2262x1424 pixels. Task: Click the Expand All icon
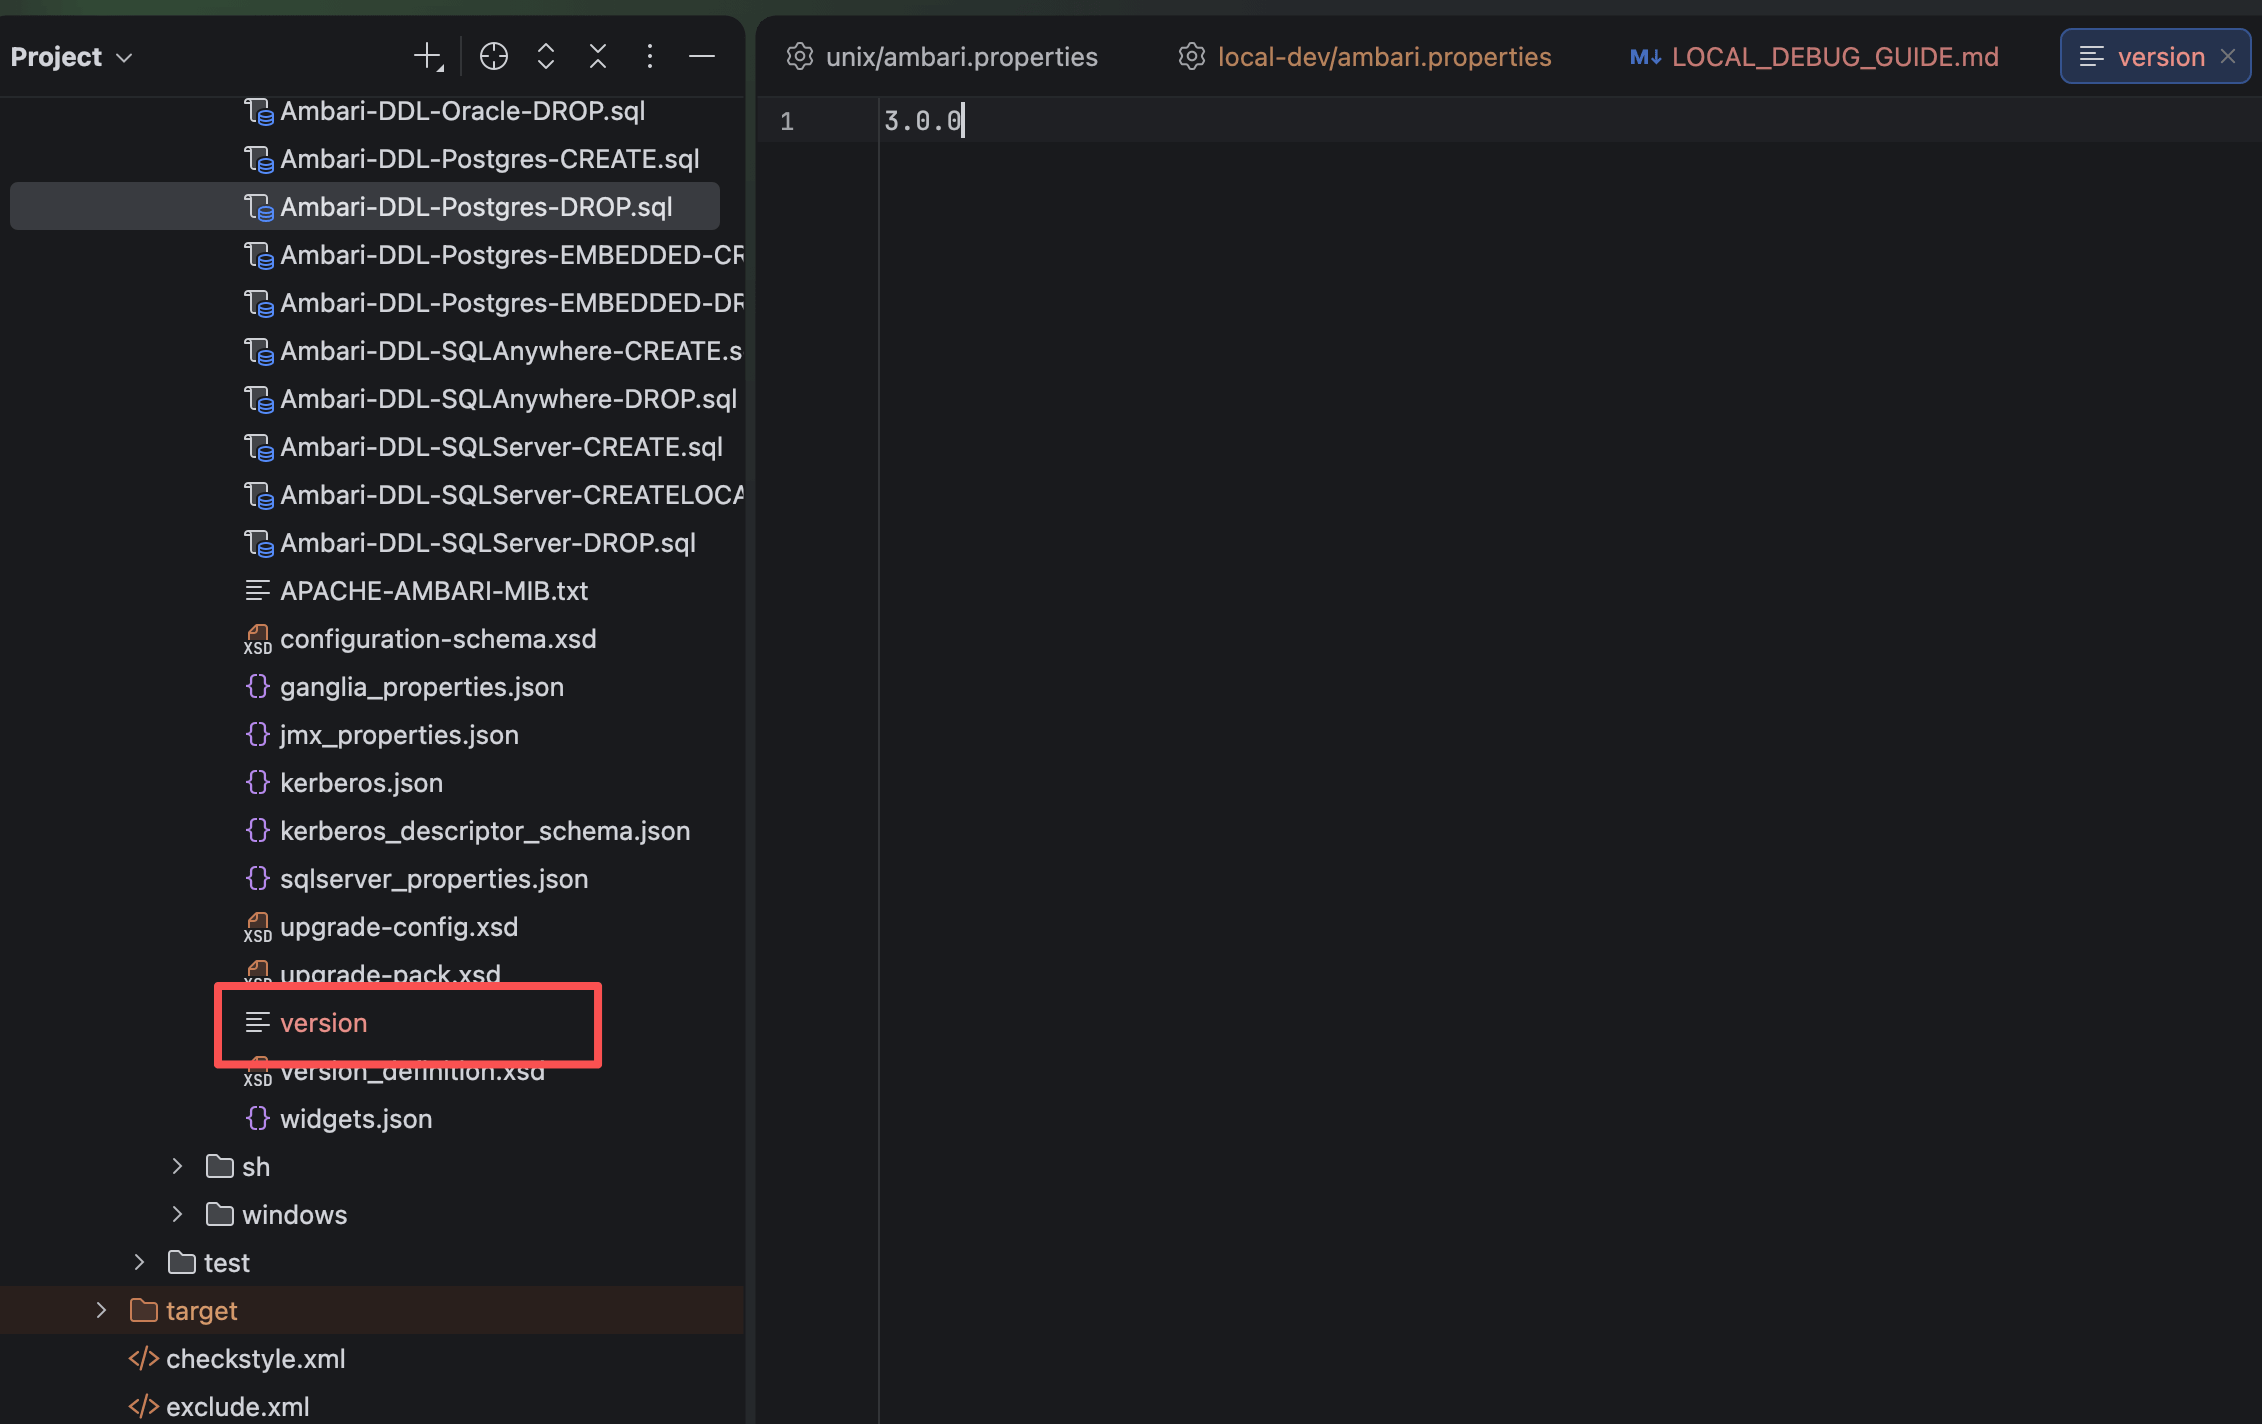545,57
